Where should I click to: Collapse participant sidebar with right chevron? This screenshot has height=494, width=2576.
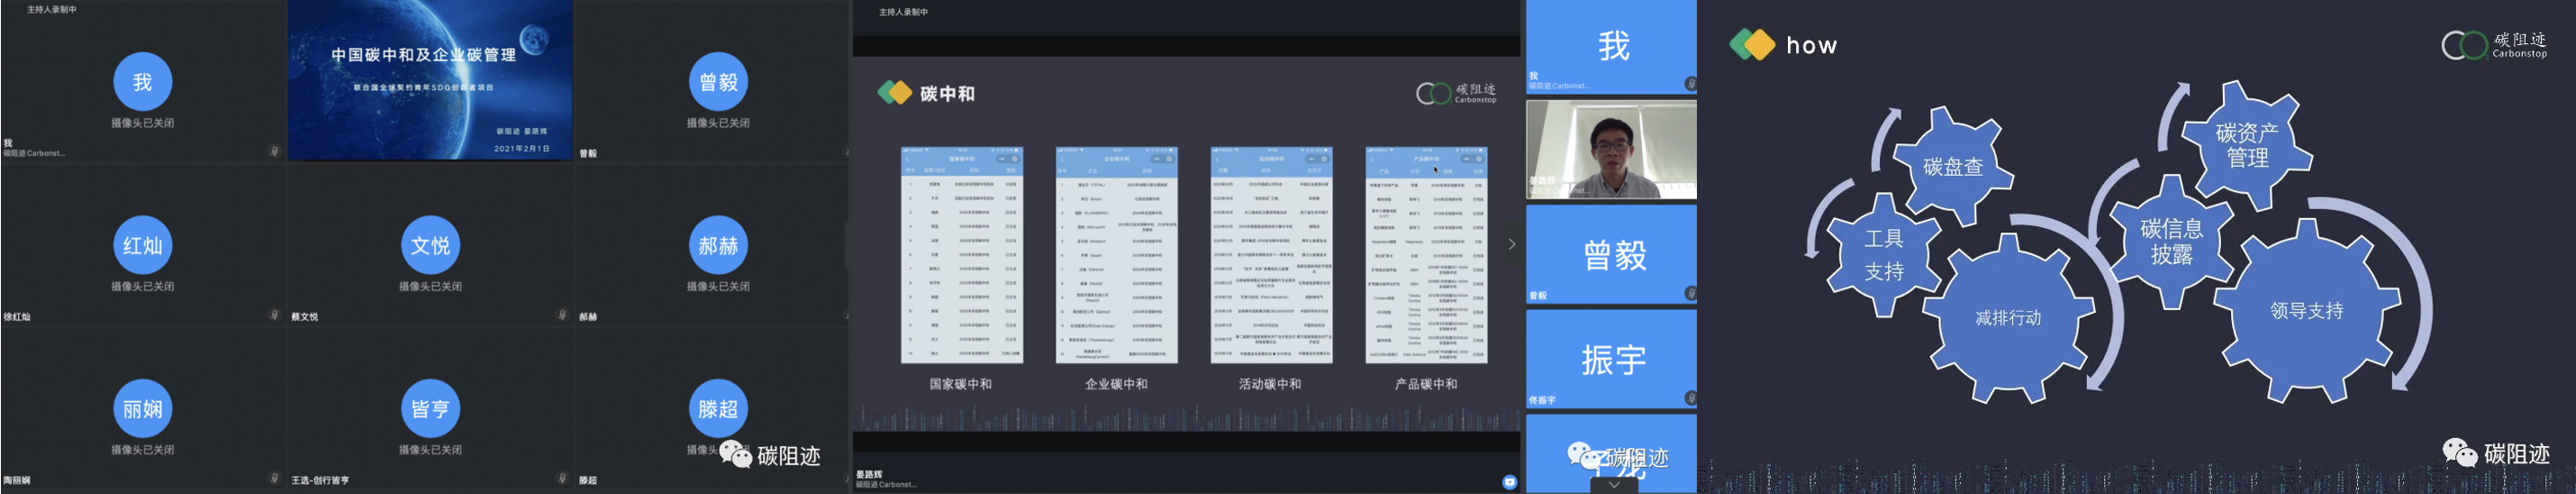(x=1512, y=244)
